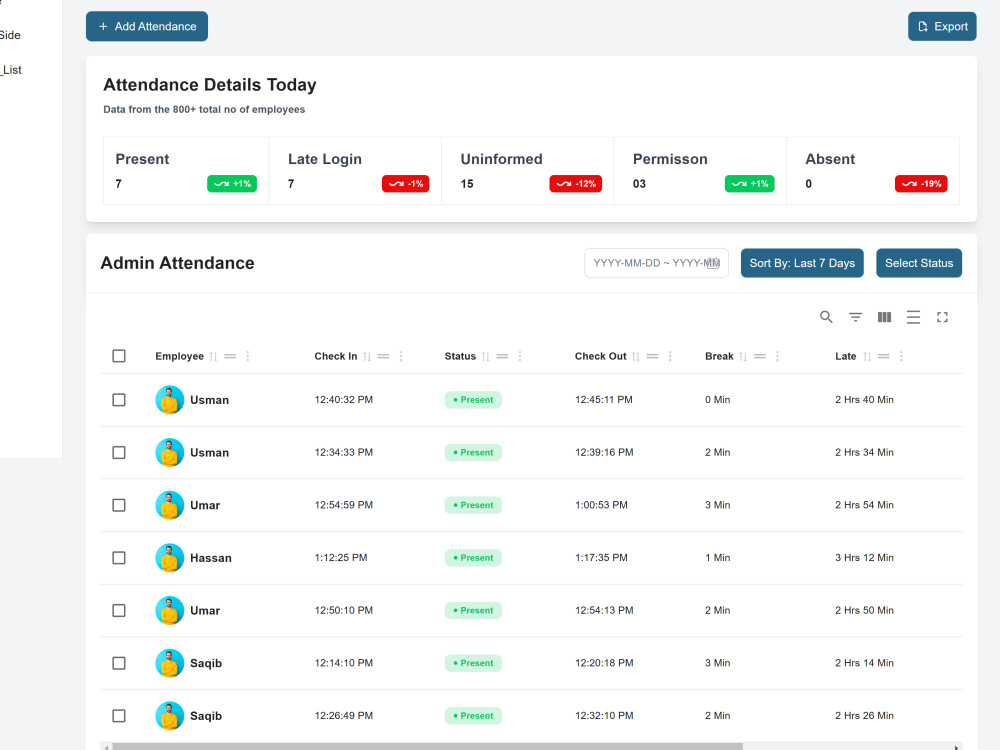Open the show/hide columns icon
The height and width of the screenshot is (750, 1000).
coord(884,317)
